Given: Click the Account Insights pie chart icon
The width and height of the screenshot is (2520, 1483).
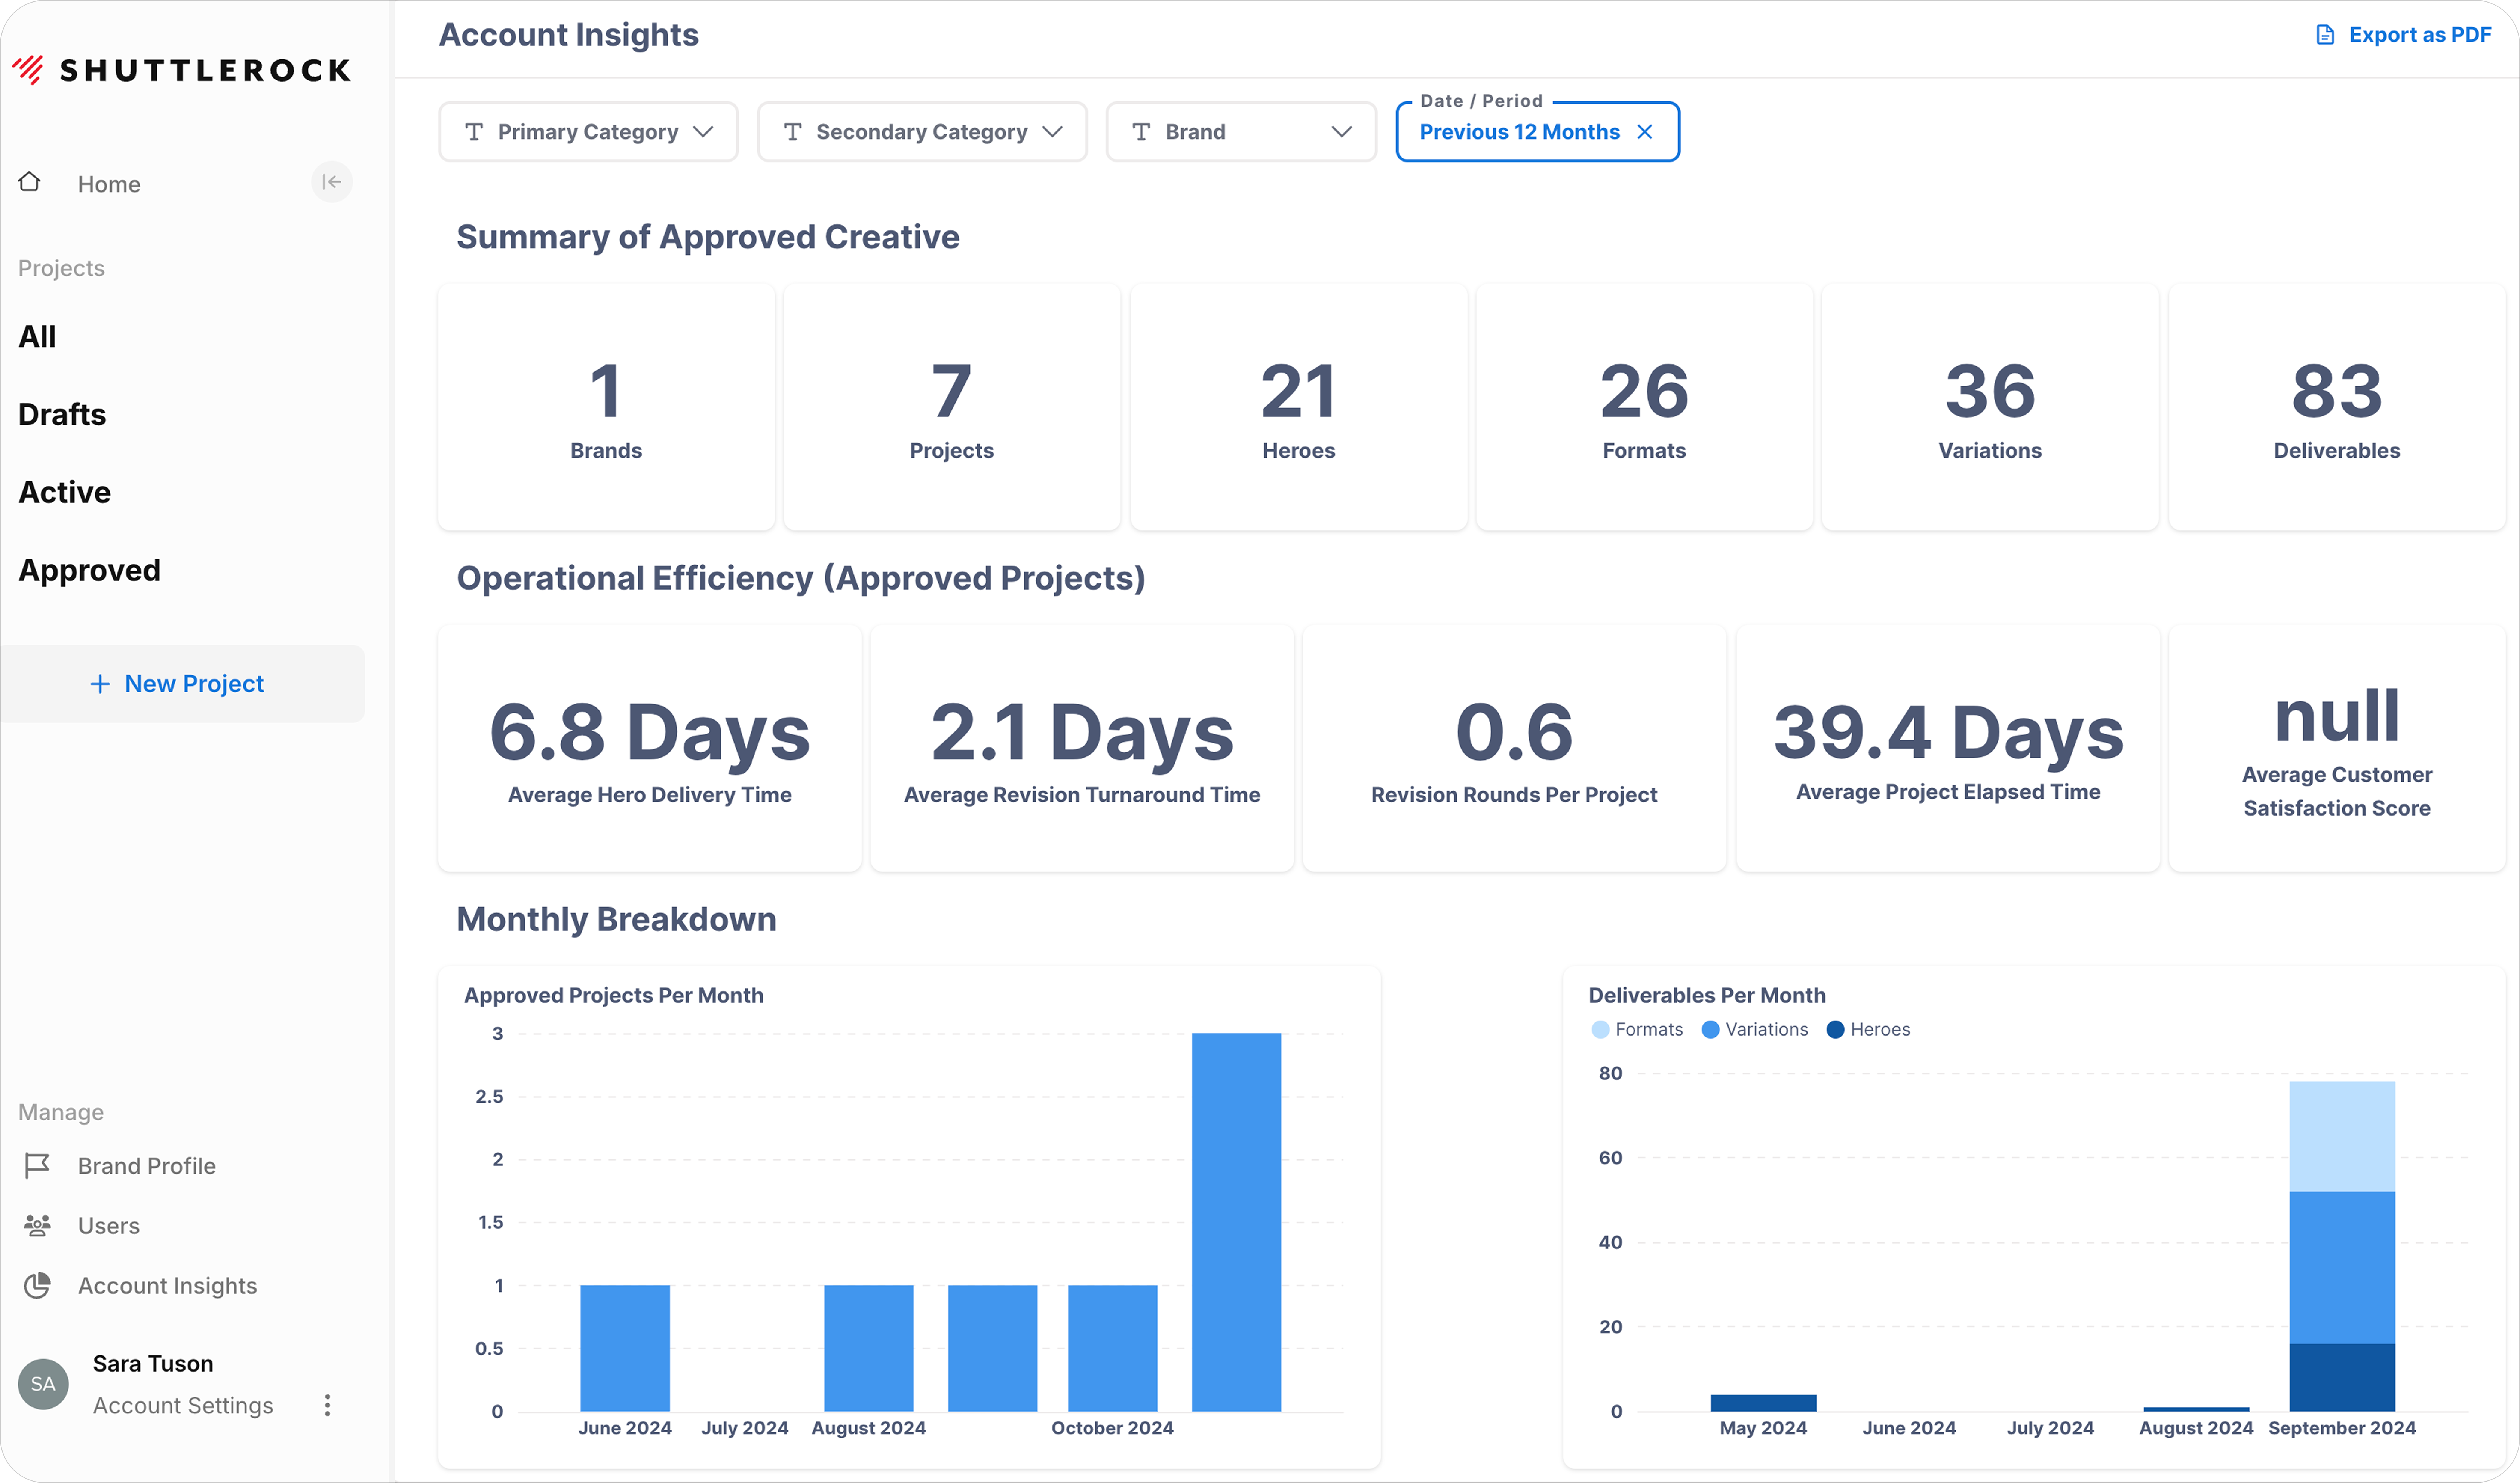Looking at the screenshot, I should tap(37, 1285).
